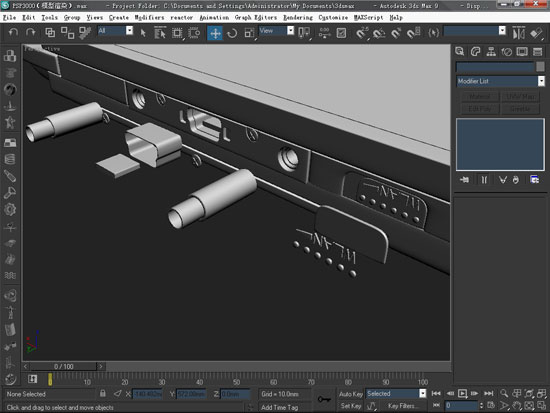Screen dimensions: 550x413
Task: Open the Select by Name dialog icon
Action: pyautogui.click(x=160, y=33)
